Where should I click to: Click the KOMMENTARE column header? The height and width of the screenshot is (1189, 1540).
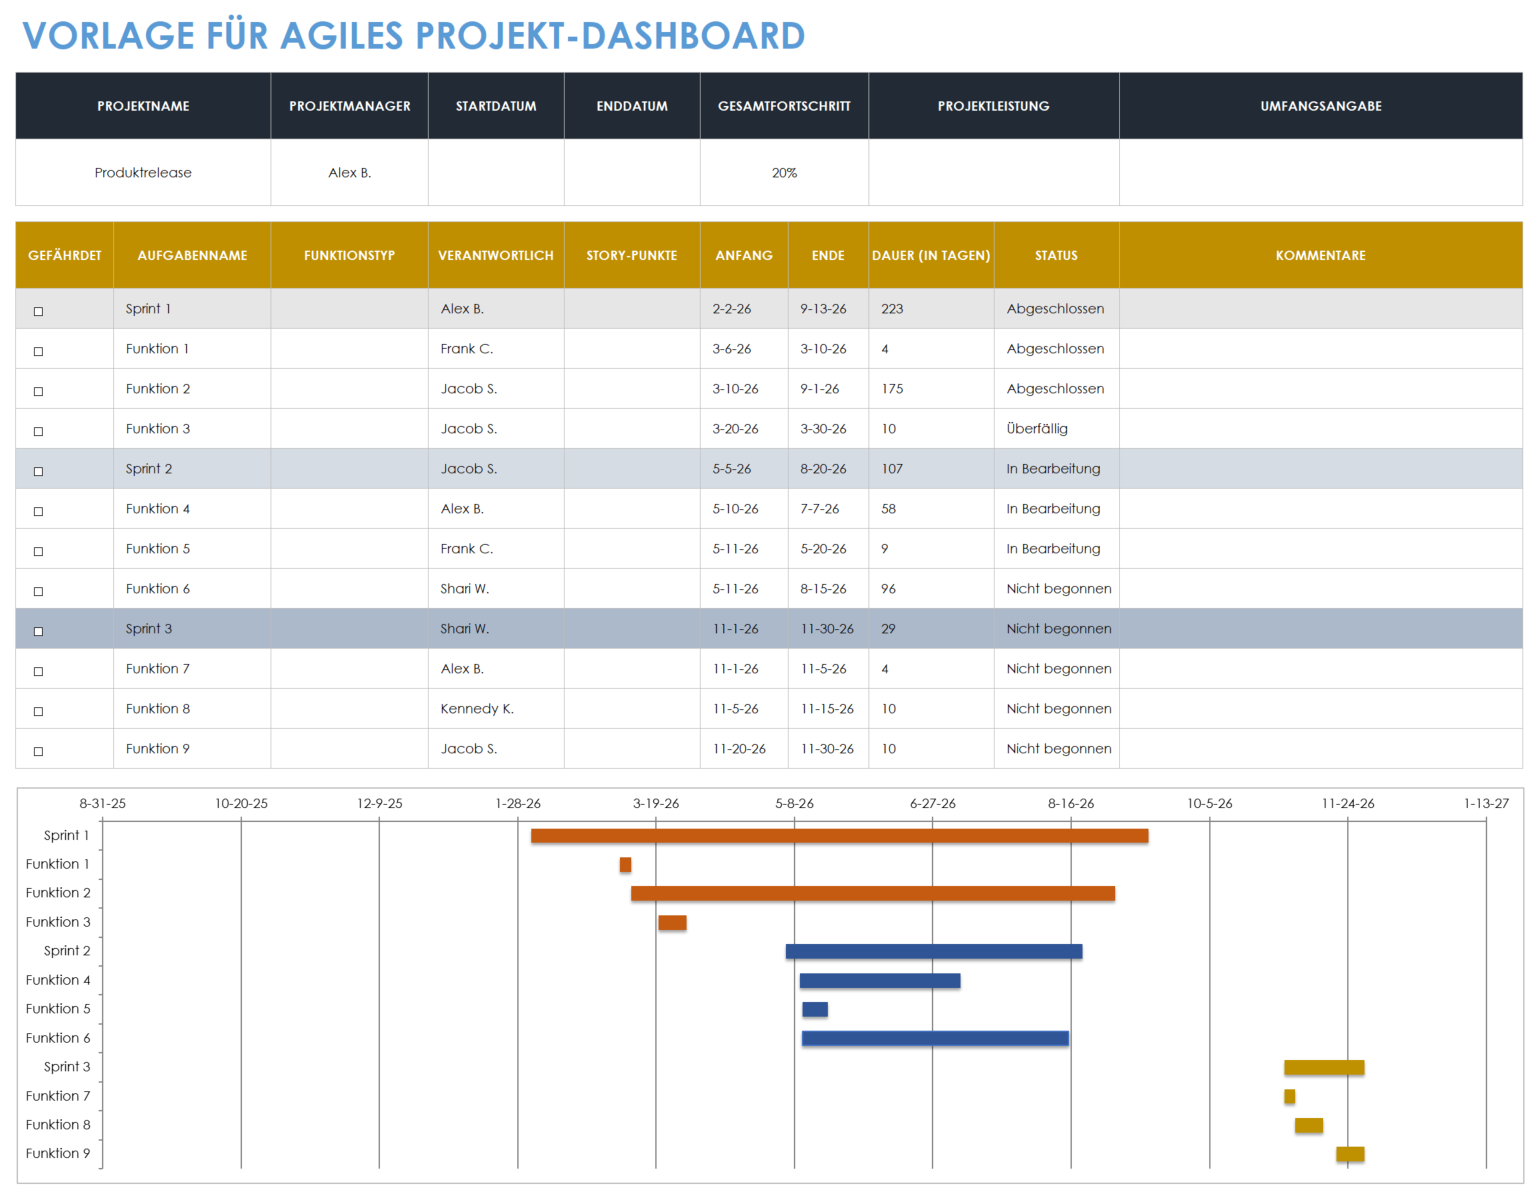[1321, 256]
